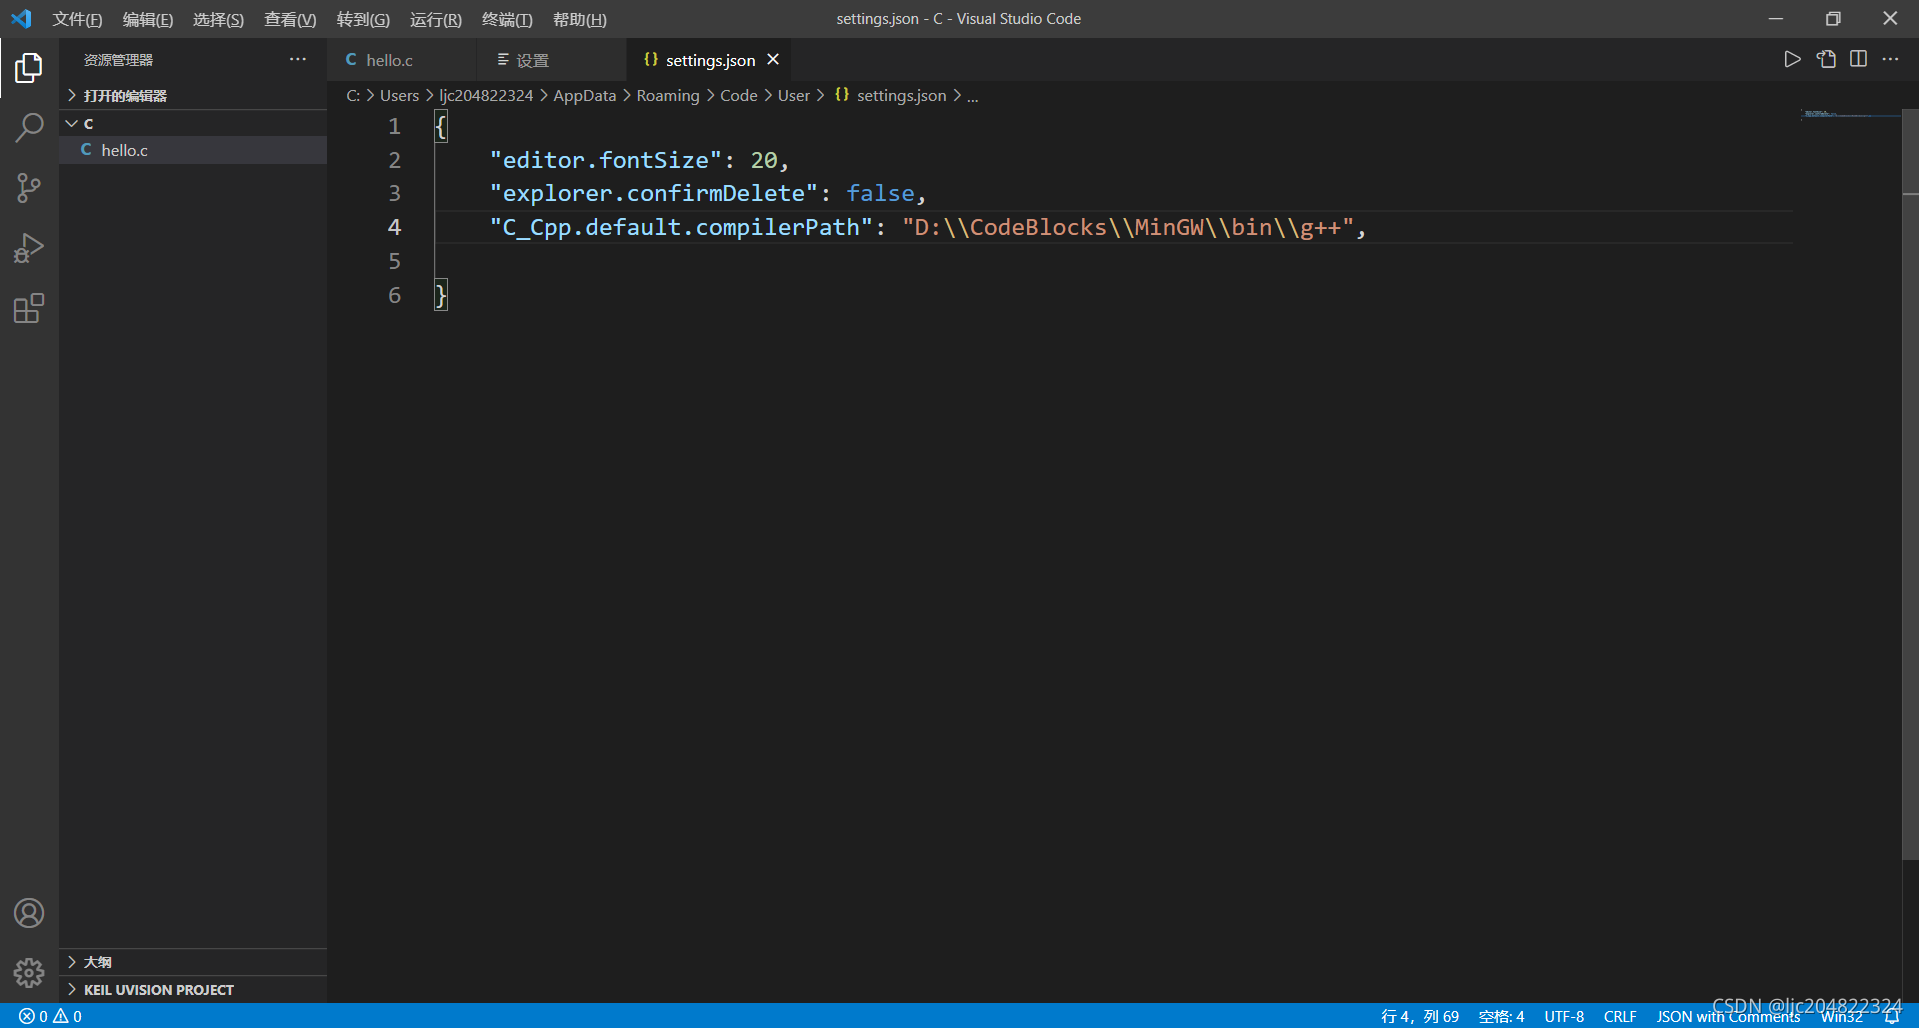Open ljc204822324 breadcrumb dropdown
Image resolution: width=1919 pixels, height=1028 pixels.
(x=486, y=96)
